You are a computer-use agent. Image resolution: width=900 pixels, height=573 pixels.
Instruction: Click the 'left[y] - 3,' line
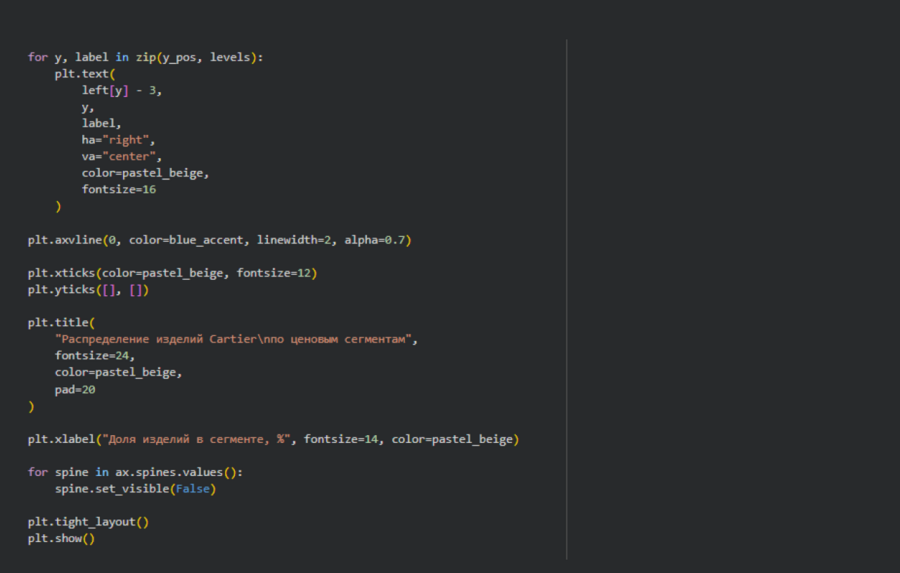122,91
